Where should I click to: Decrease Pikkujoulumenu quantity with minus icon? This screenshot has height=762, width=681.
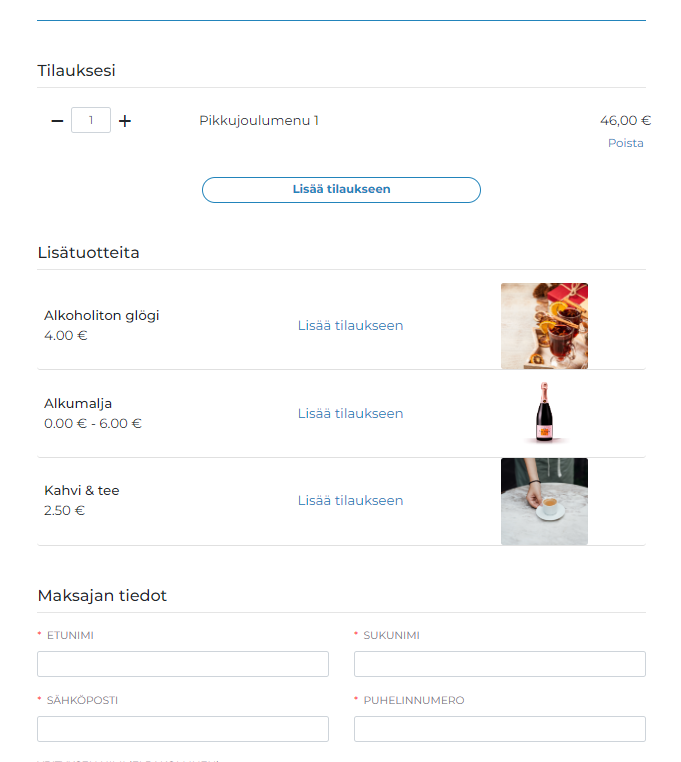(57, 121)
